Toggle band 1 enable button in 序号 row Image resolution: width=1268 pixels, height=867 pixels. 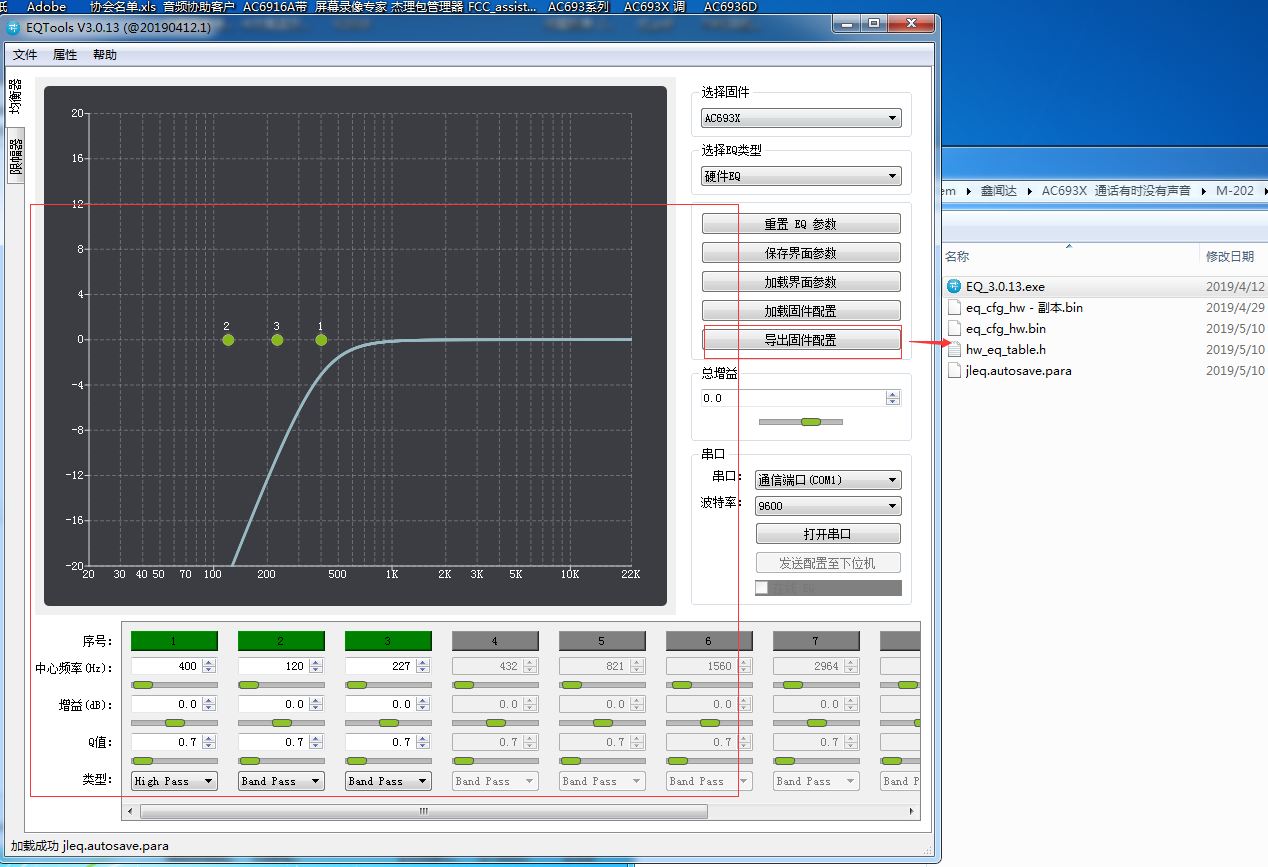point(174,641)
